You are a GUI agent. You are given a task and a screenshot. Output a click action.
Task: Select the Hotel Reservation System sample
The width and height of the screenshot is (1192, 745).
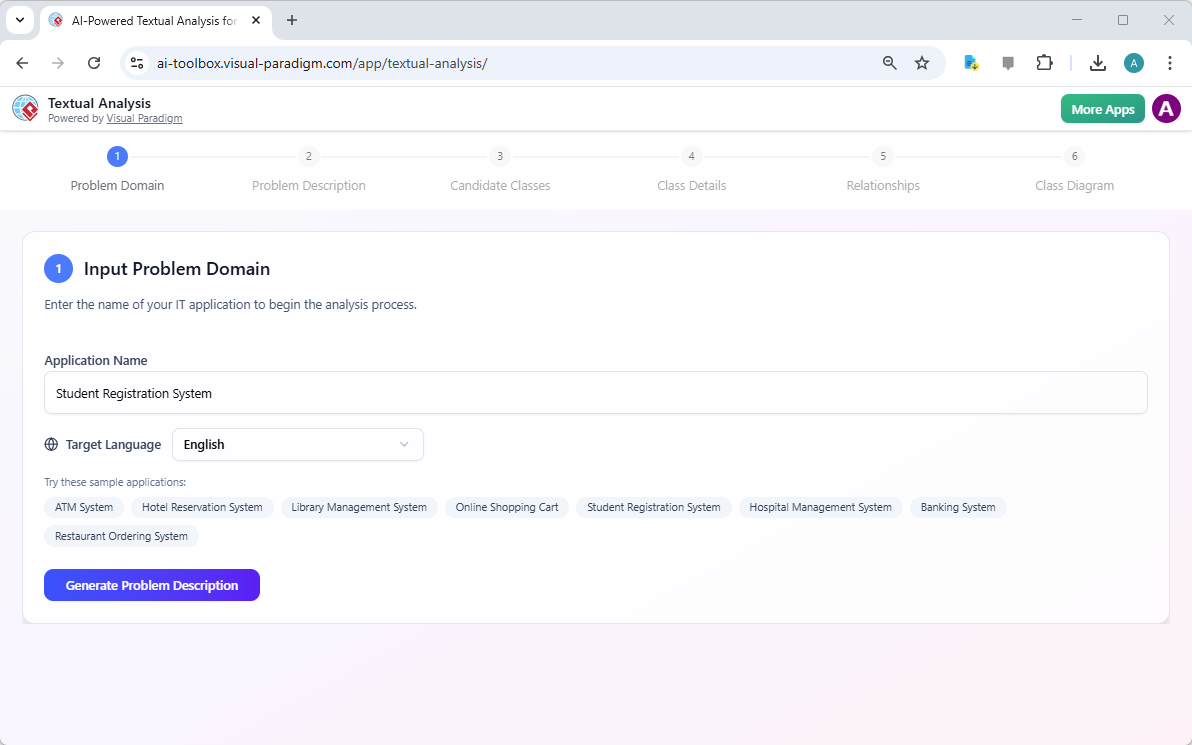[202, 507]
